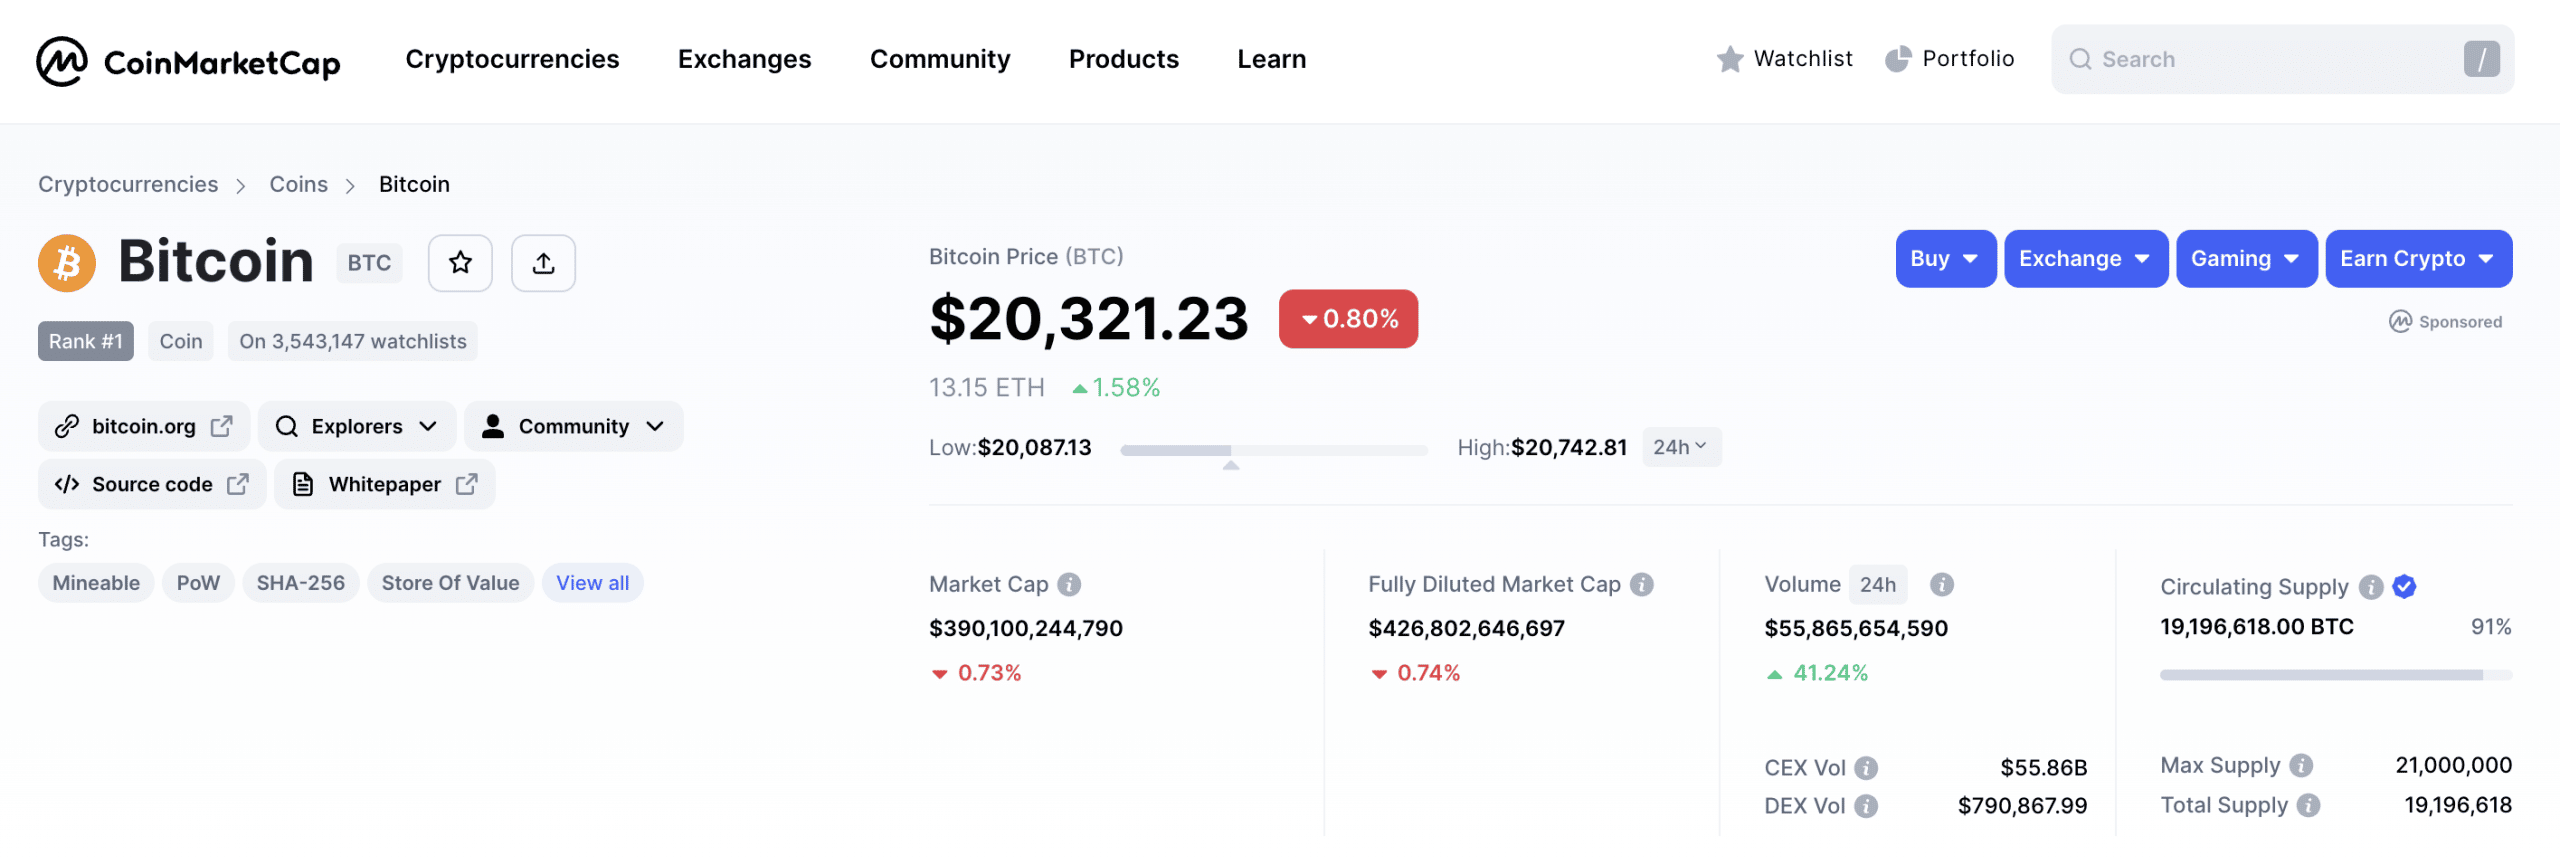Image resolution: width=2560 pixels, height=865 pixels.
Task: Click the Store Of Value tag
Action: (x=450, y=583)
